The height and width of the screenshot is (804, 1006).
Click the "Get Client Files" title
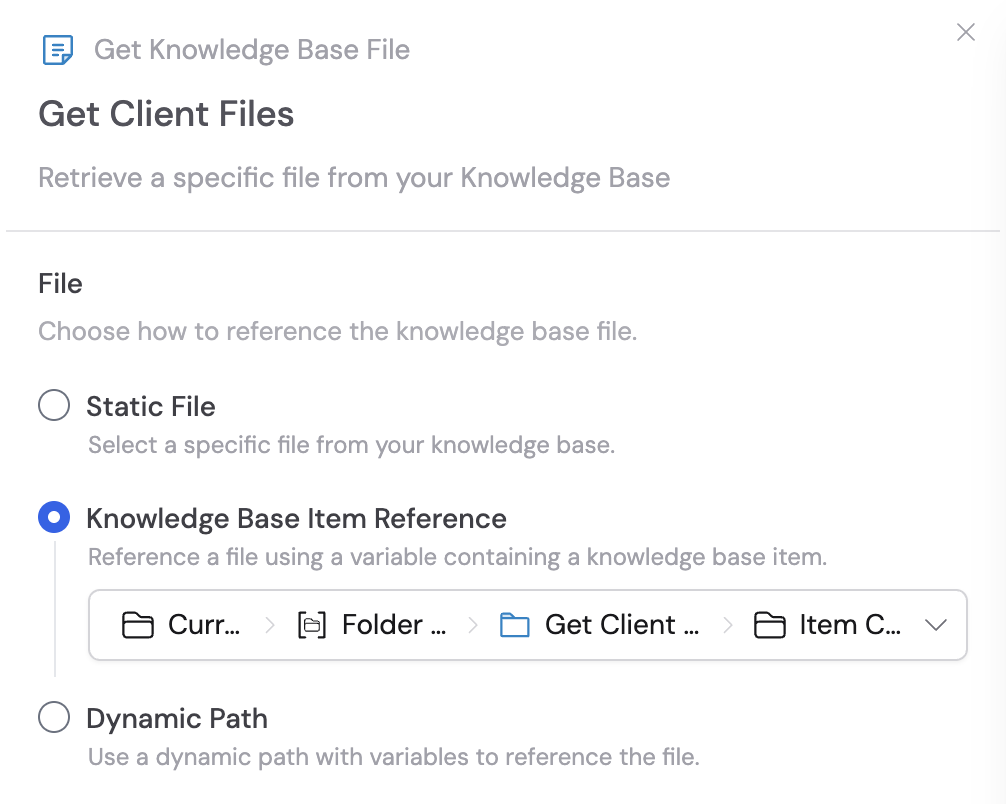click(x=166, y=114)
